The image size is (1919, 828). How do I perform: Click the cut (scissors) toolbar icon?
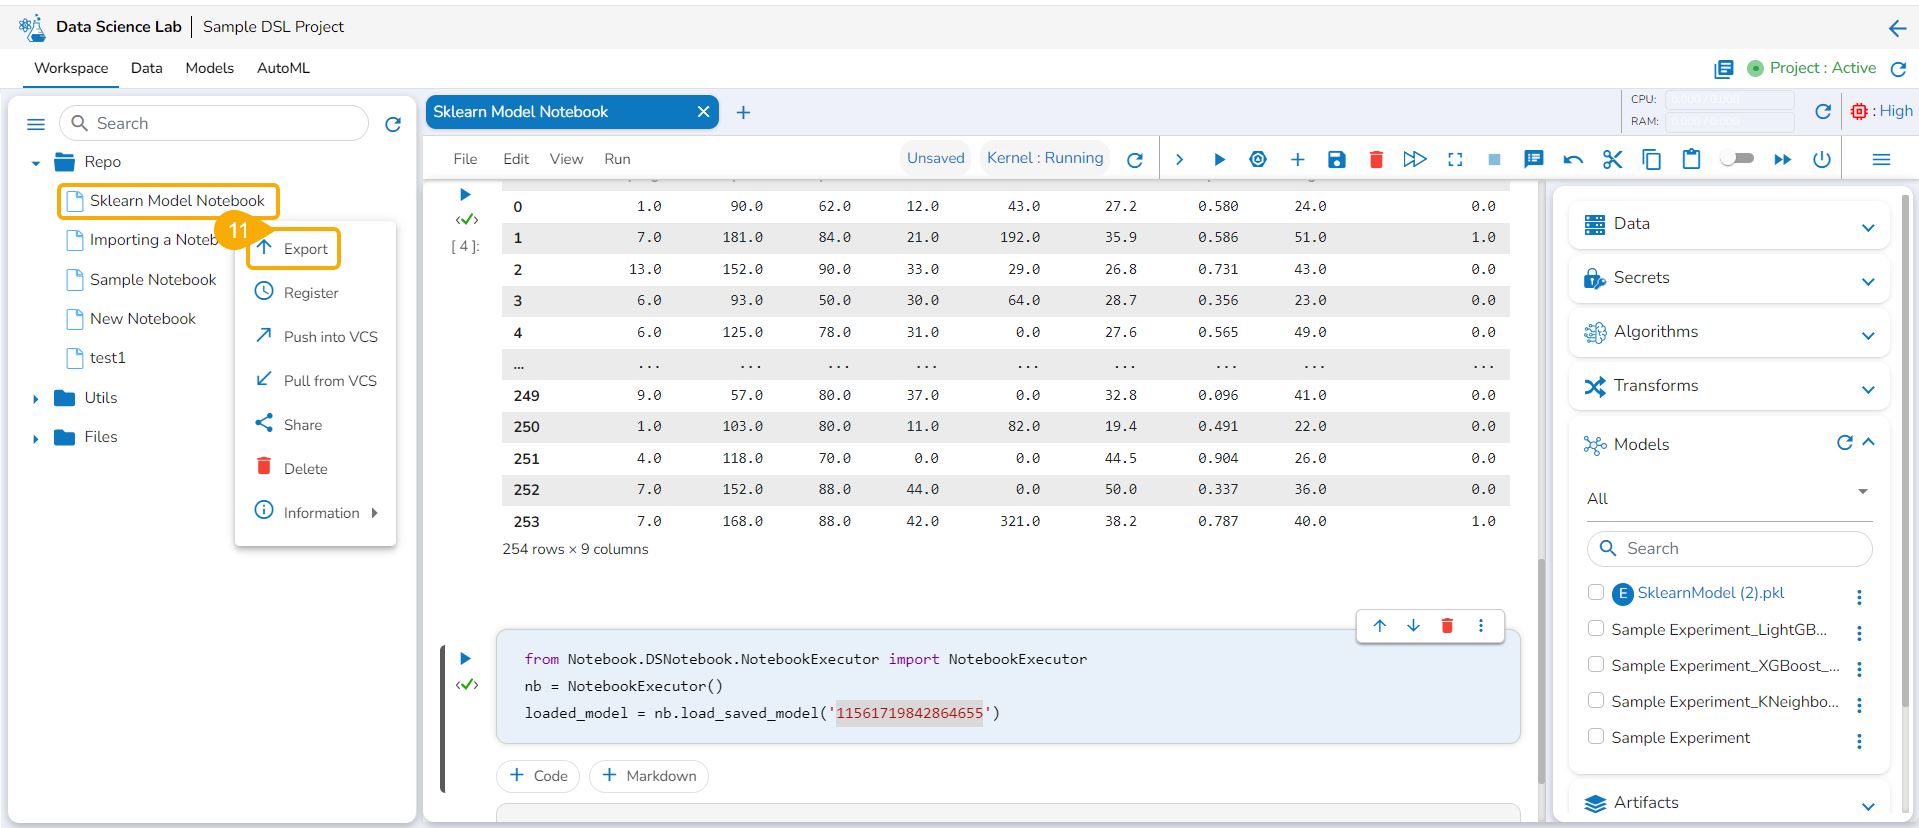(x=1612, y=160)
